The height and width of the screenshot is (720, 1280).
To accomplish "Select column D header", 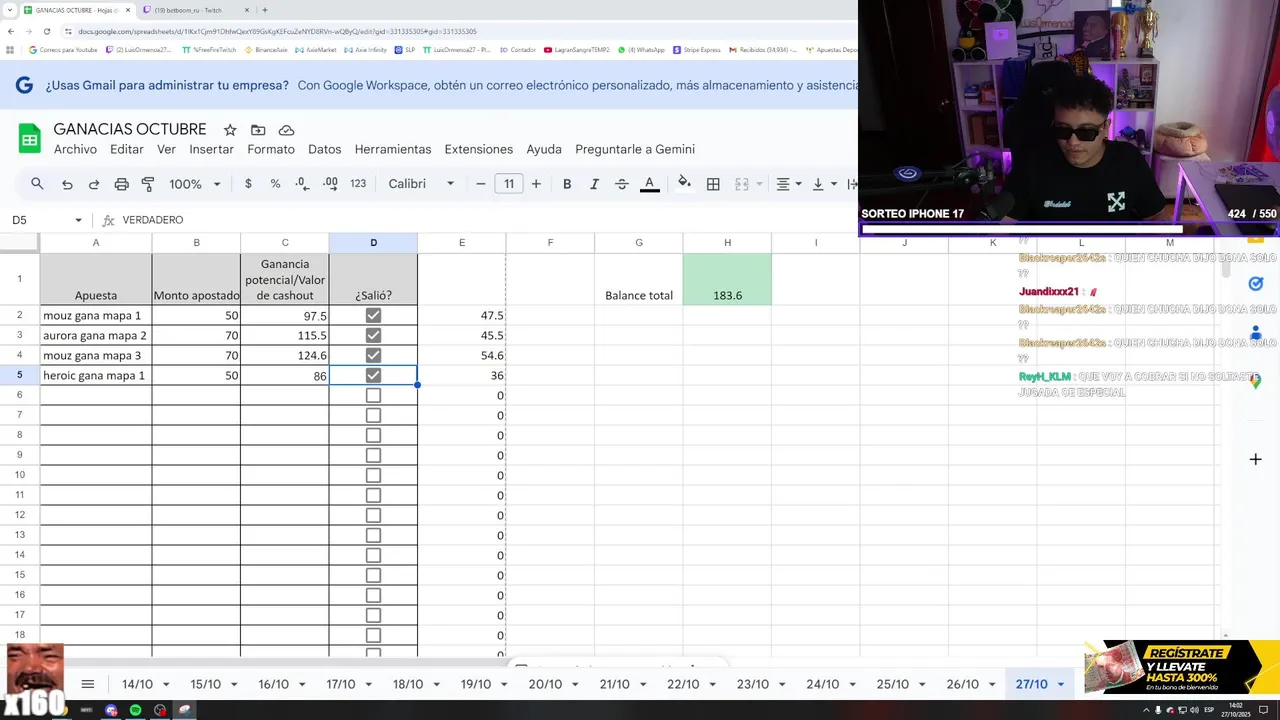I will pyautogui.click(x=373, y=243).
